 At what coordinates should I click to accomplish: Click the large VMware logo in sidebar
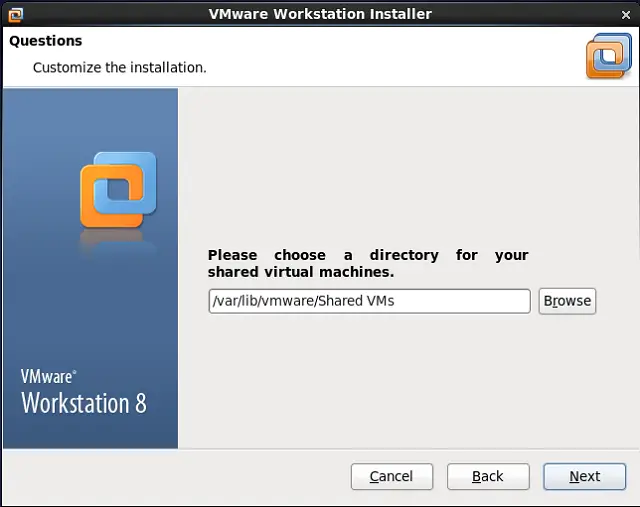(x=118, y=188)
